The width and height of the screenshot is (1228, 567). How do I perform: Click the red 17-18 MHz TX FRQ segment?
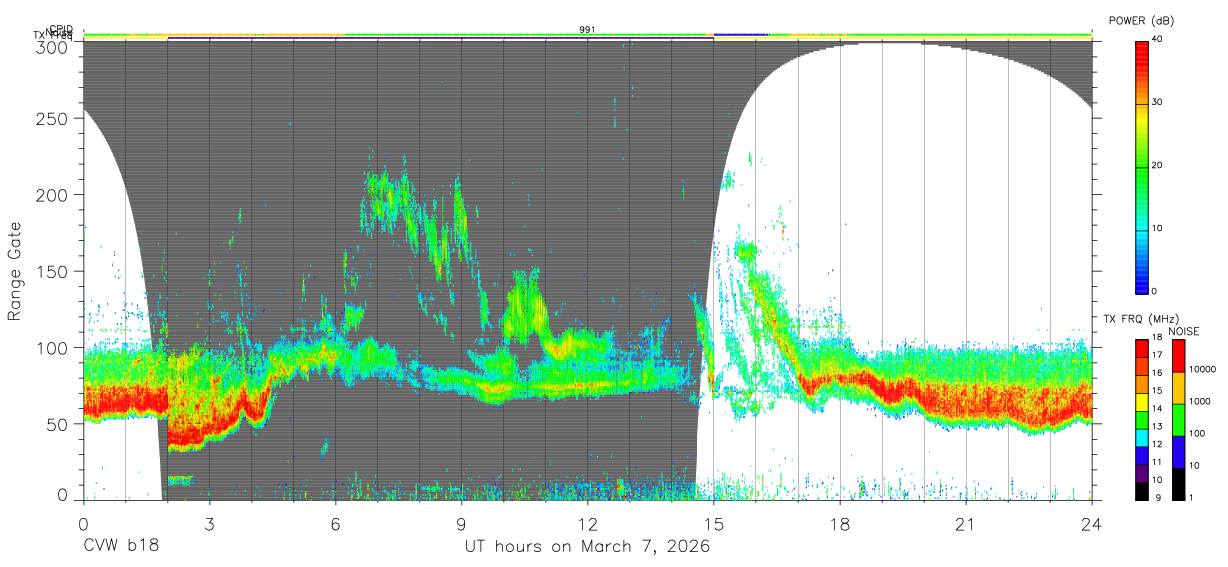coord(1143,346)
